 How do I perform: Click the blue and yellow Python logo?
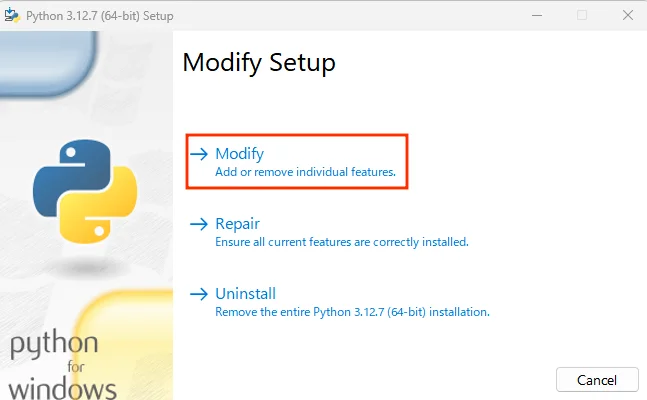[x=85, y=191]
